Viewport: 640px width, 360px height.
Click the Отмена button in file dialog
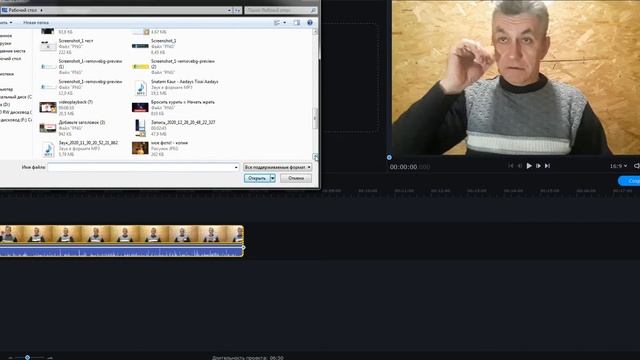(296, 178)
